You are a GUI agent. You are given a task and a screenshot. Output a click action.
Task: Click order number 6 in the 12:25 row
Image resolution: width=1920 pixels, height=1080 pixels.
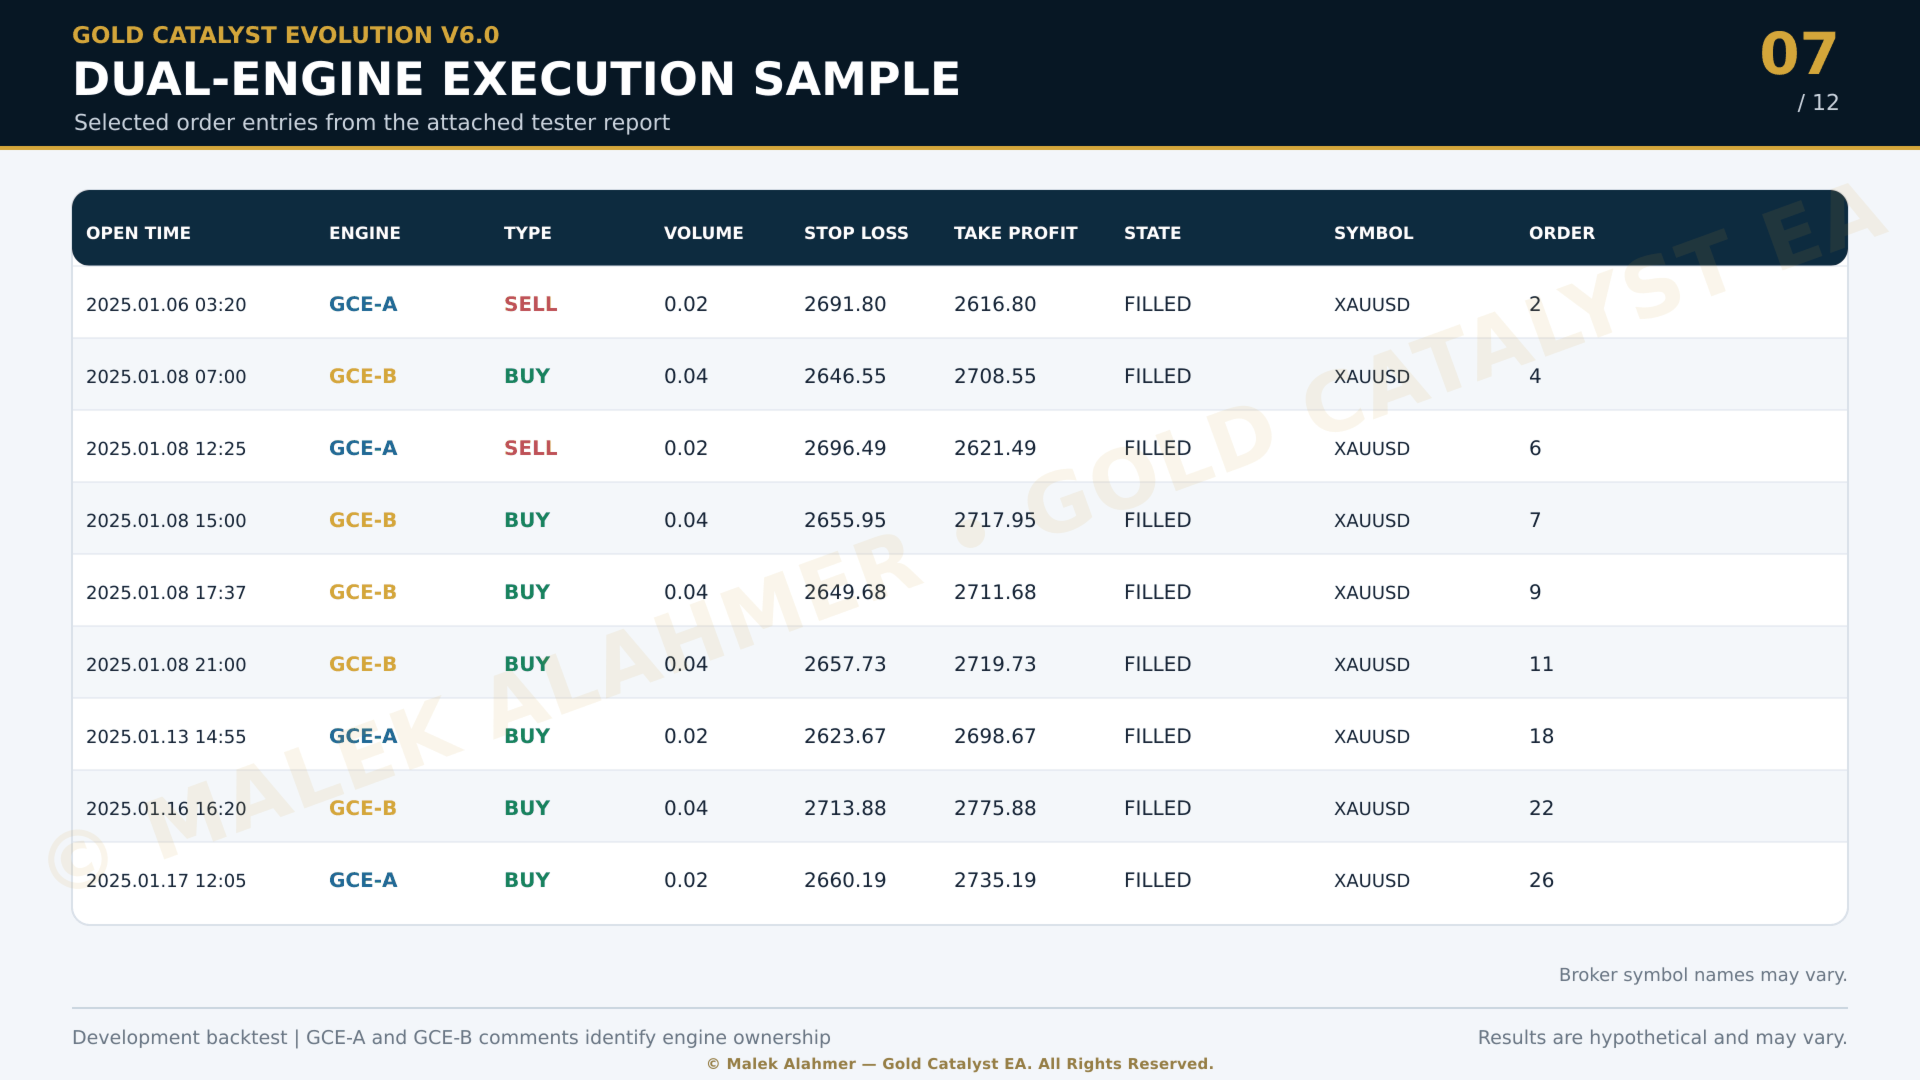coord(1535,448)
